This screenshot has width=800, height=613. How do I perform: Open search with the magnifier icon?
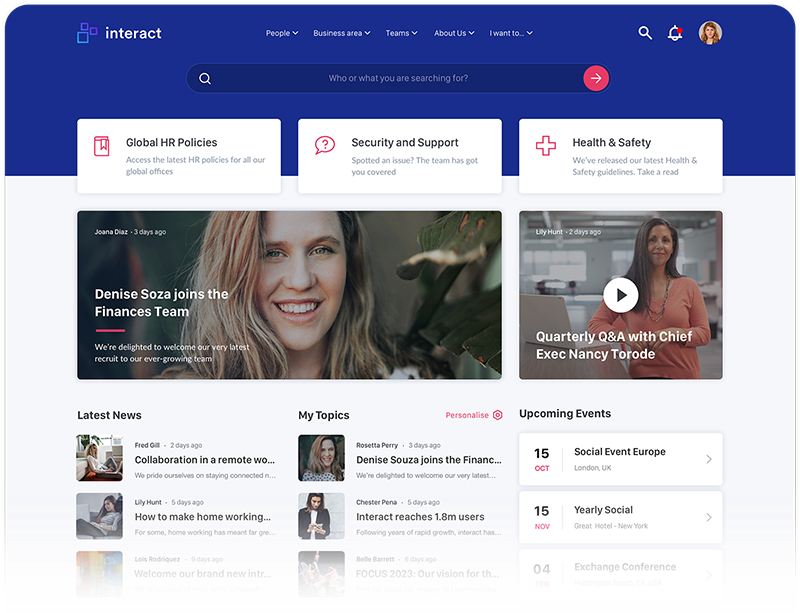pyautogui.click(x=645, y=33)
